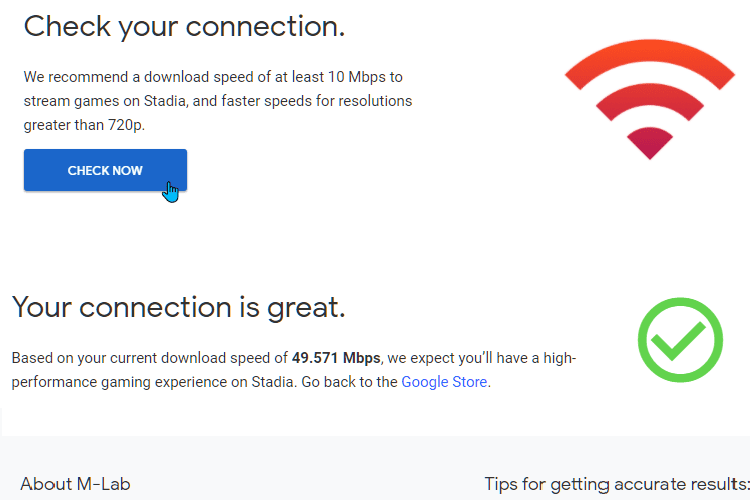This screenshot has width=750, height=500.
Task: Click the blue CHECK NOW button
Action: [x=105, y=170]
